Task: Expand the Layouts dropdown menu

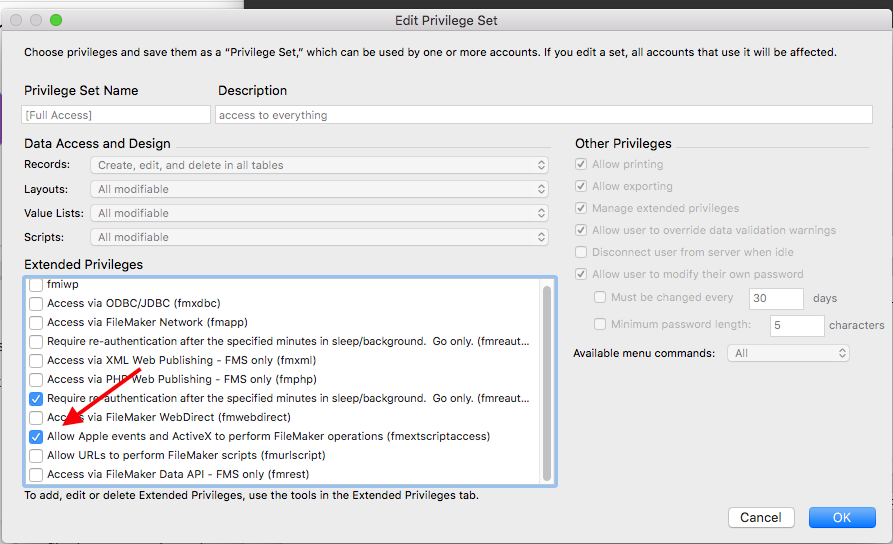Action: coord(319,189)
